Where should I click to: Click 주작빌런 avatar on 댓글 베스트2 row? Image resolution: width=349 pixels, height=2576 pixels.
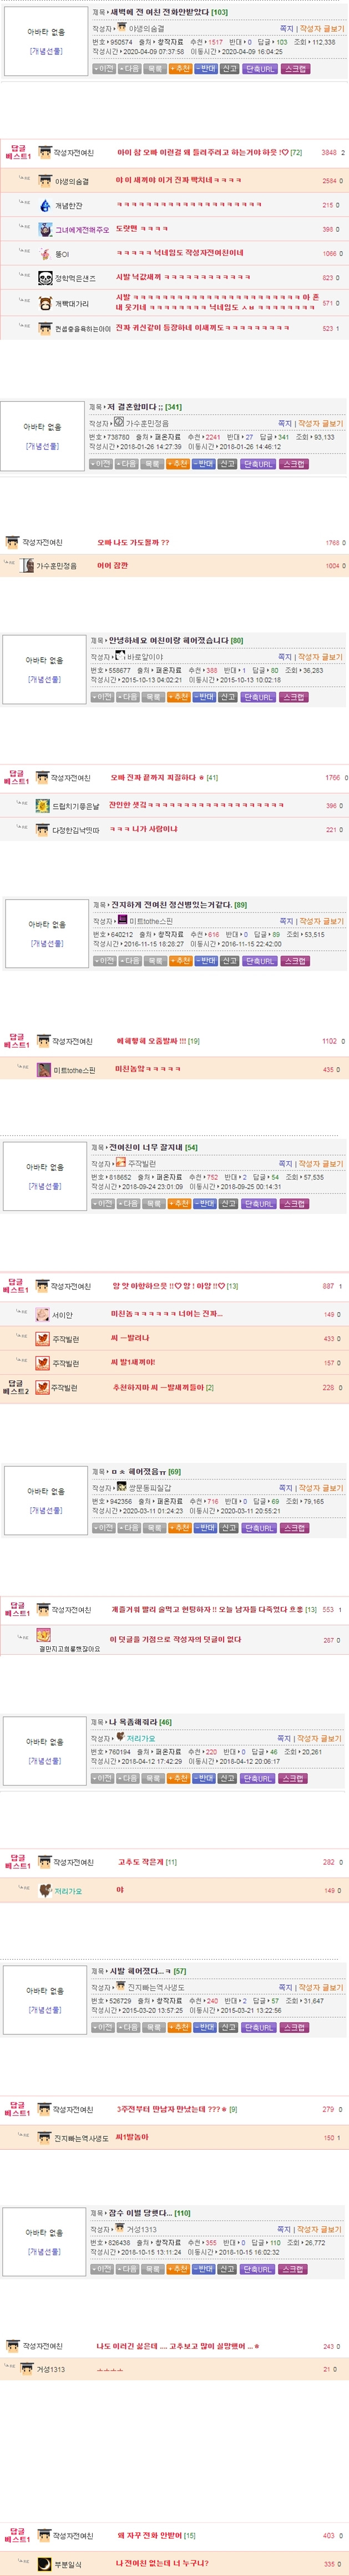[42, 1388]
